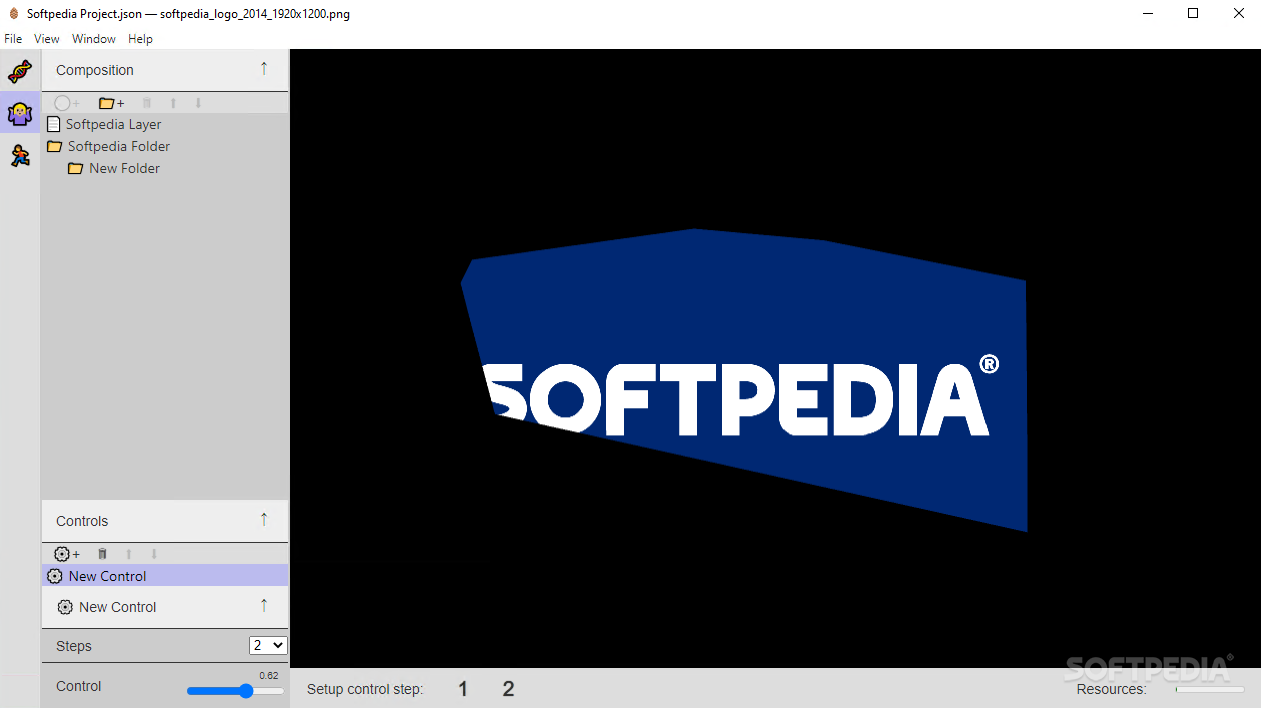
Task: Click the 'Resources:' status label
Action: [x=1111, y=689]
